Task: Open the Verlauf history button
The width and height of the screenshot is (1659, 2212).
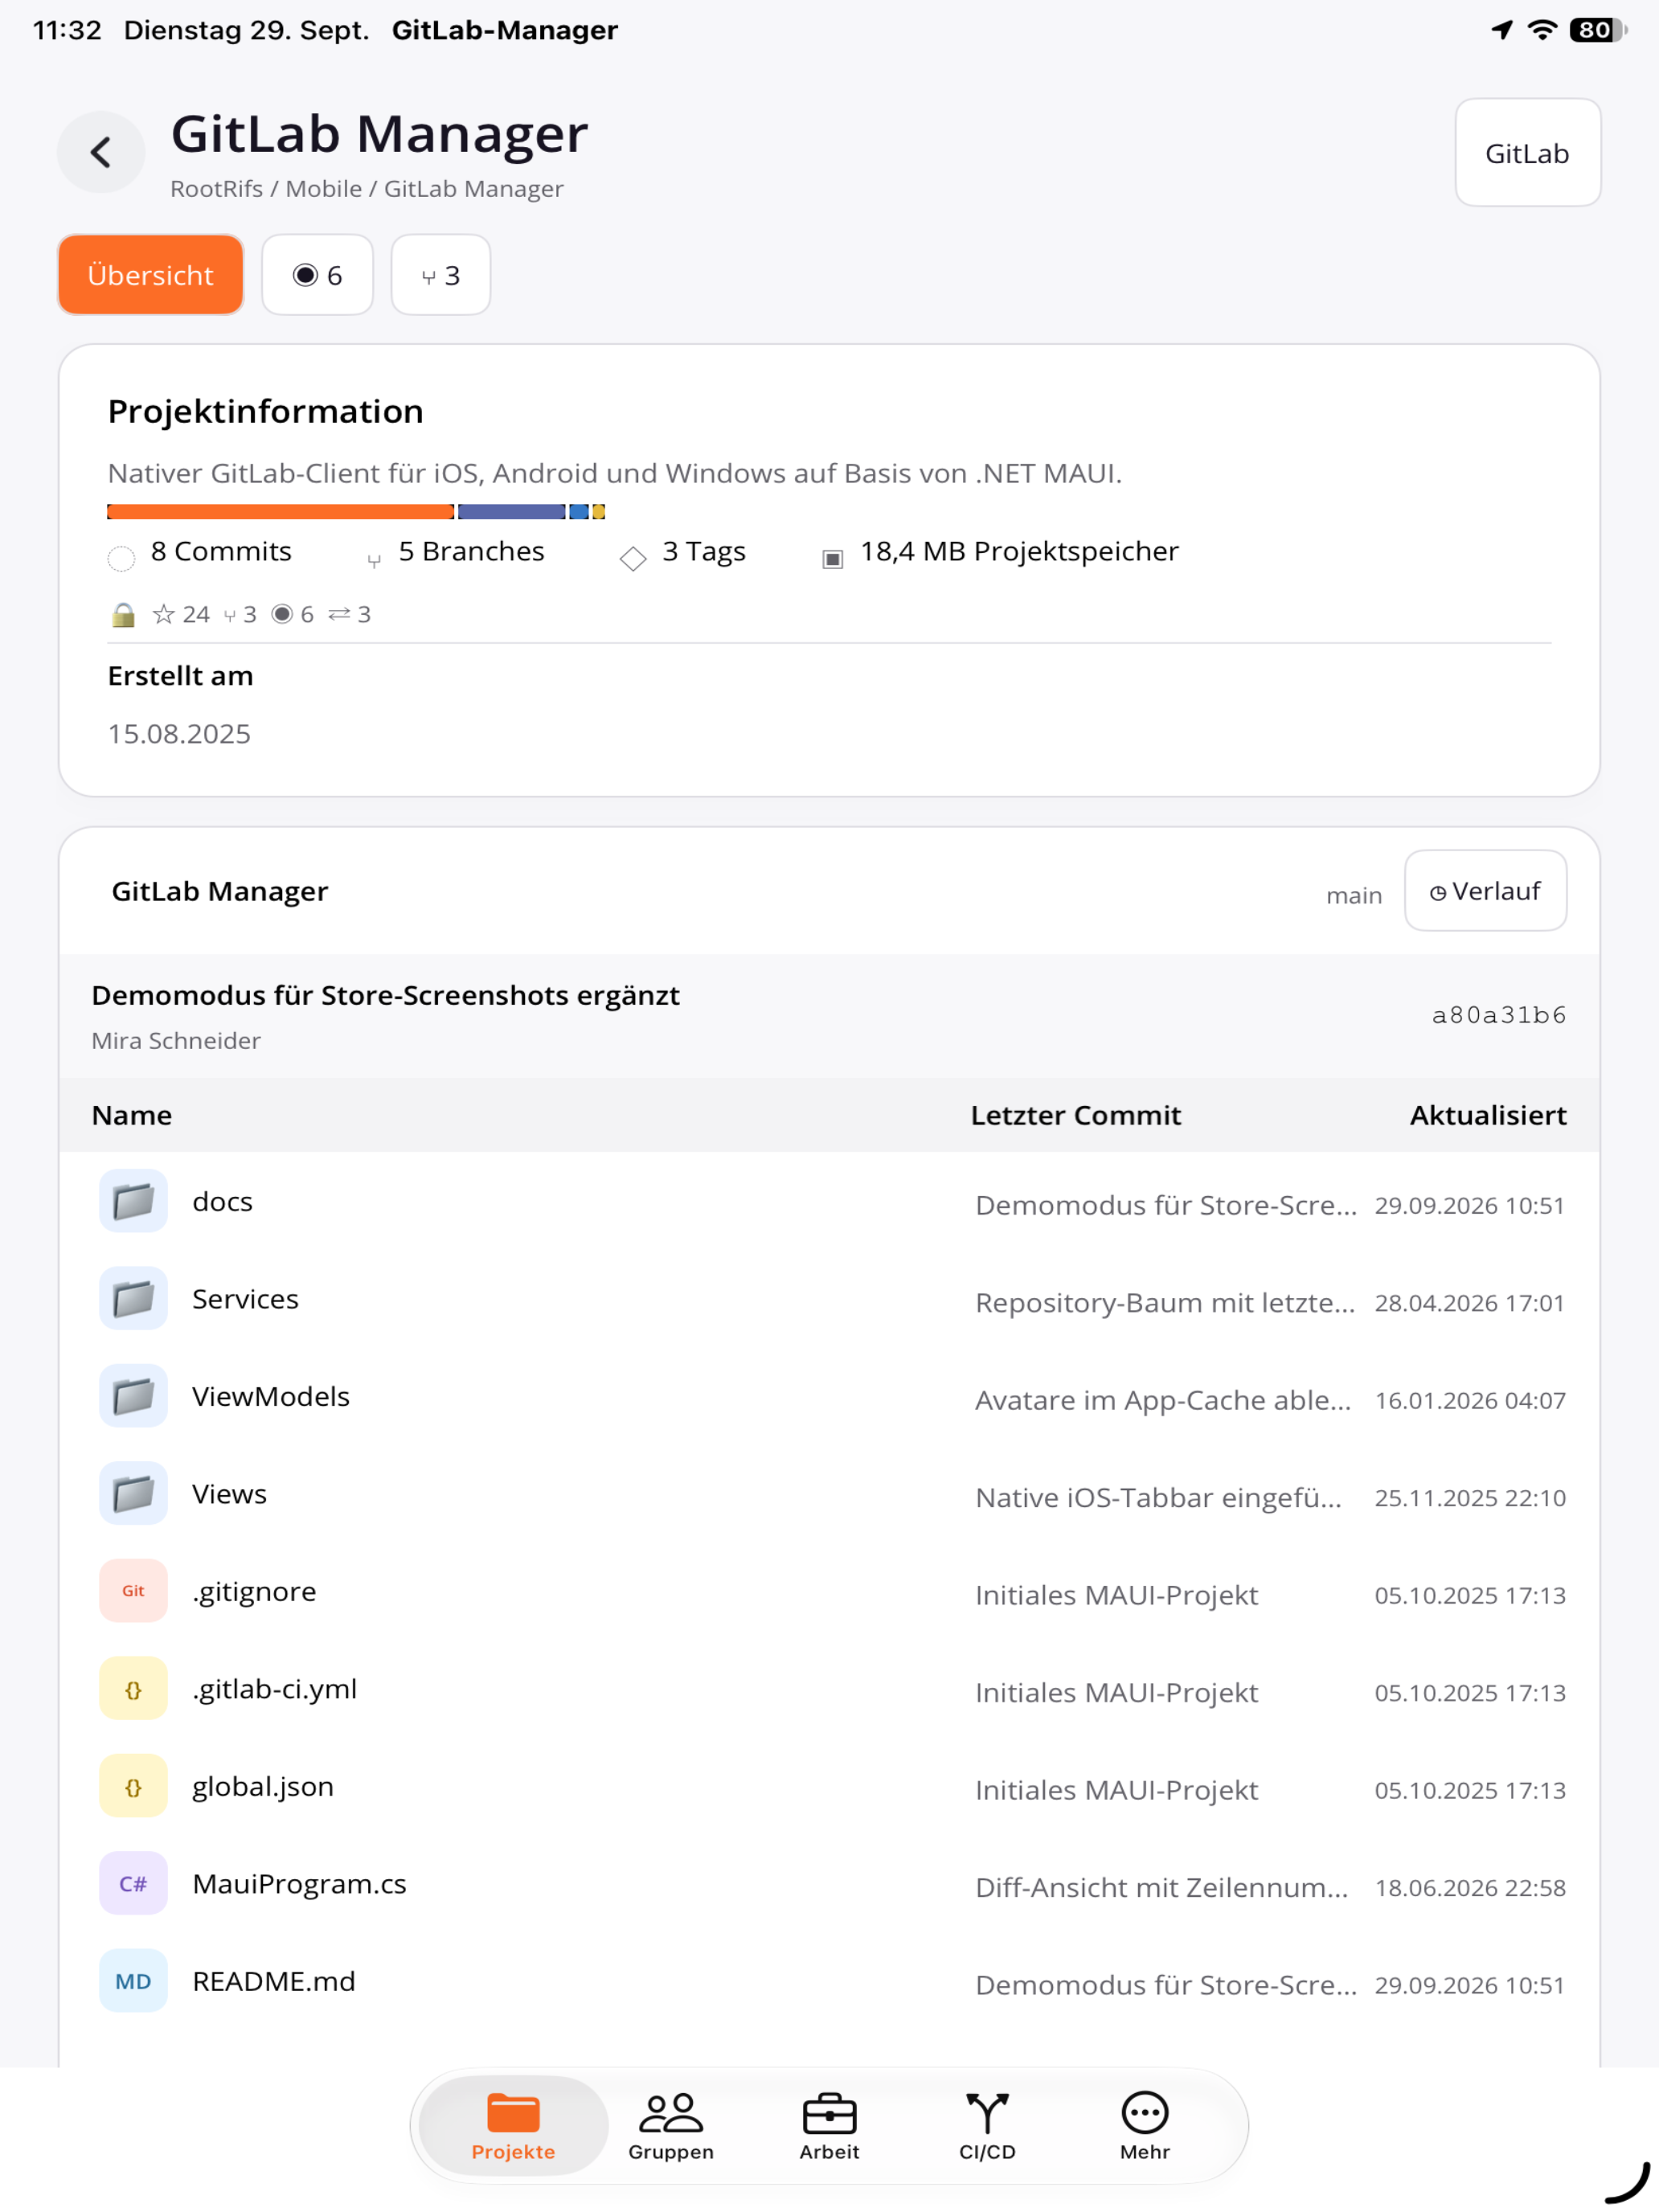Action: click(x=1485, y=891)
